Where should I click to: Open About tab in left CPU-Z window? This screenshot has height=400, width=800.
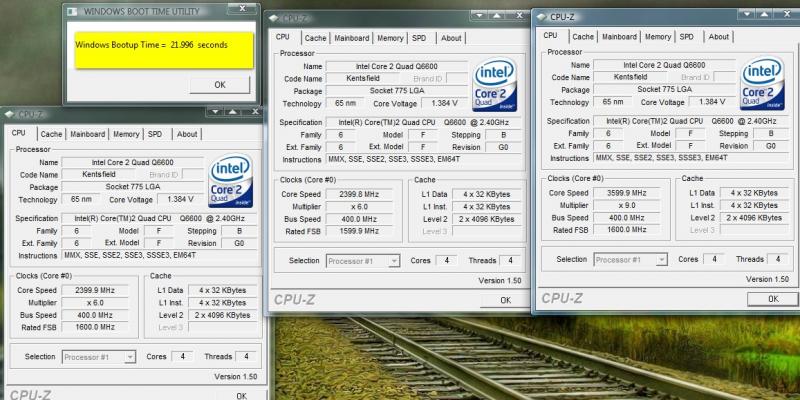point(187,134)
